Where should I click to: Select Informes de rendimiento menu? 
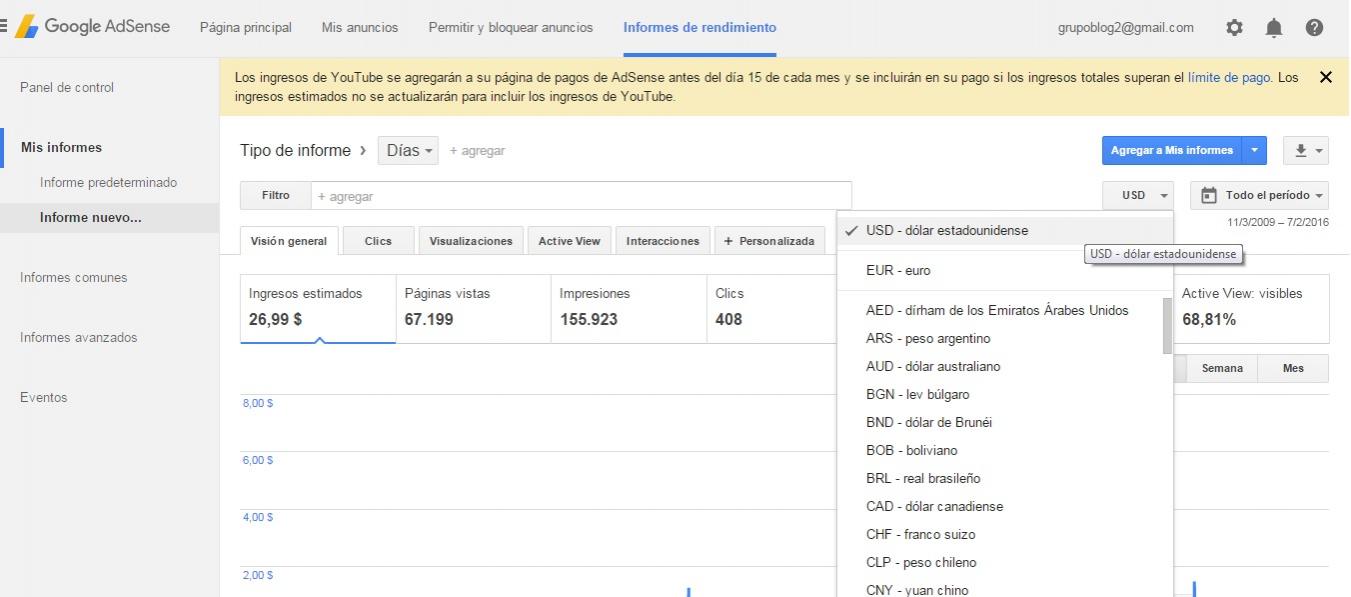tap(700, 28)
